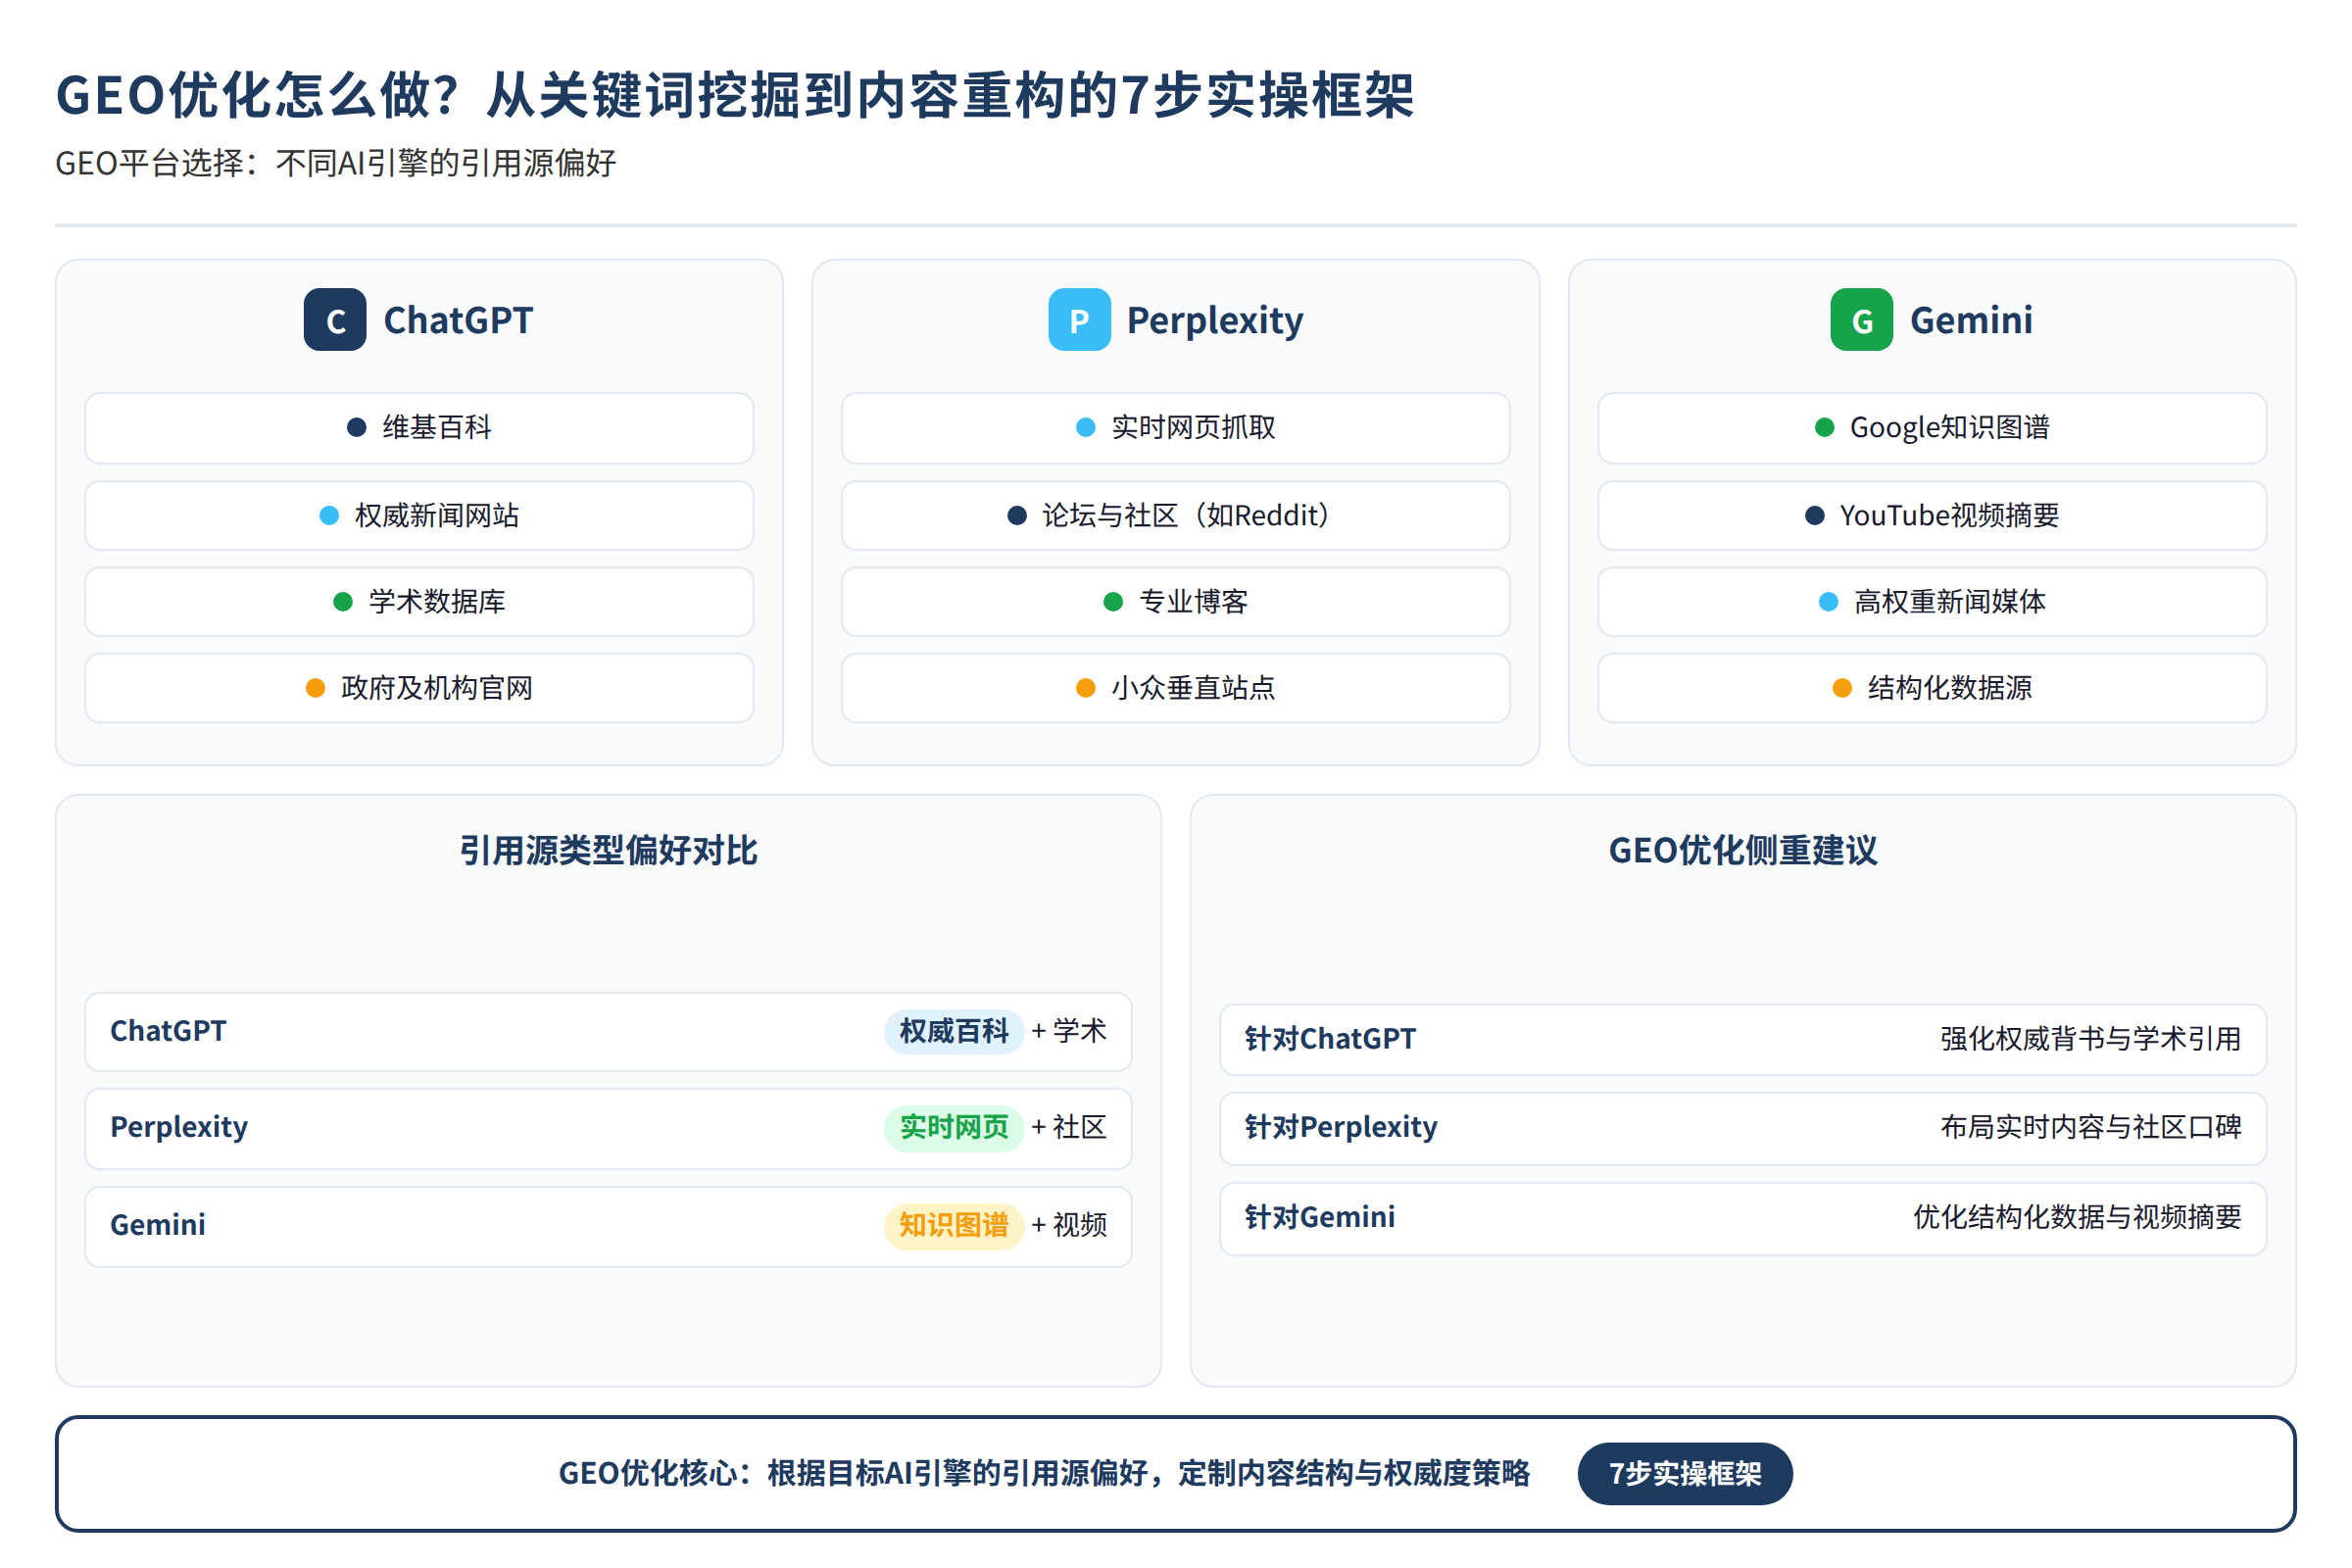This screenshot has width=2352, height=1568.
Task: Click the GEO优化核心 footer statement
Action: click(1044, 1473)
